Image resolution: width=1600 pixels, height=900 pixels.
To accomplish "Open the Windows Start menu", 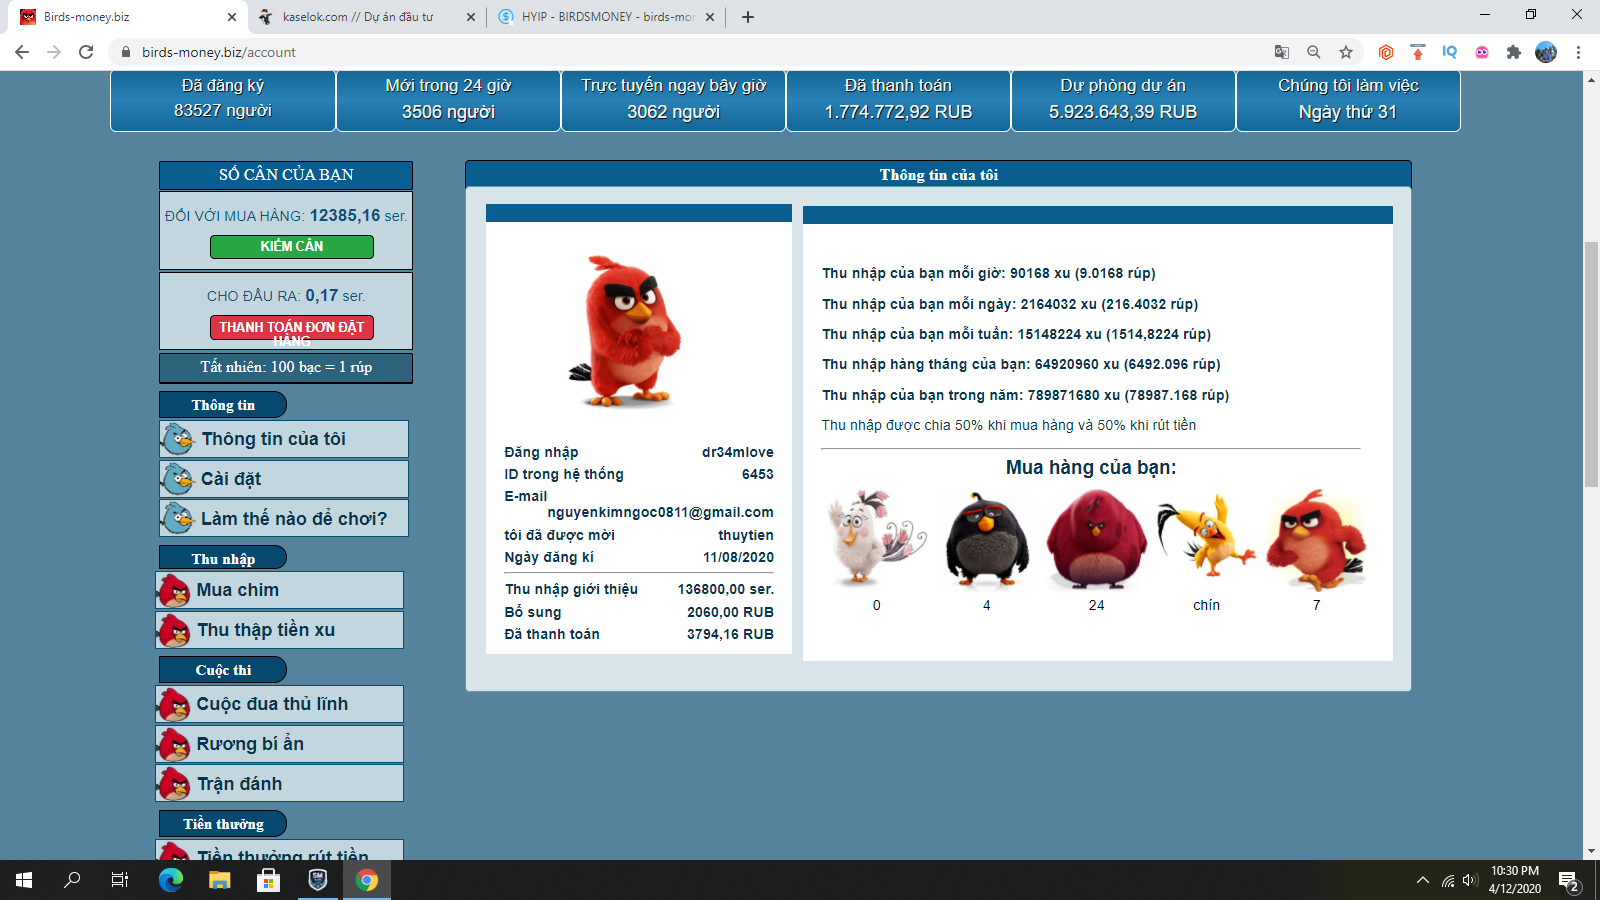I will click(24, 880).
